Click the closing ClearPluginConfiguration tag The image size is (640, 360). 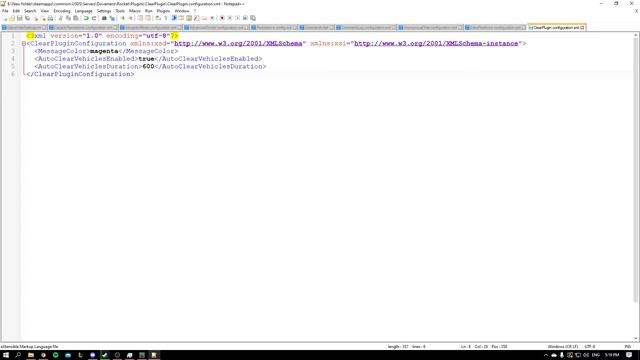(80, 74)
